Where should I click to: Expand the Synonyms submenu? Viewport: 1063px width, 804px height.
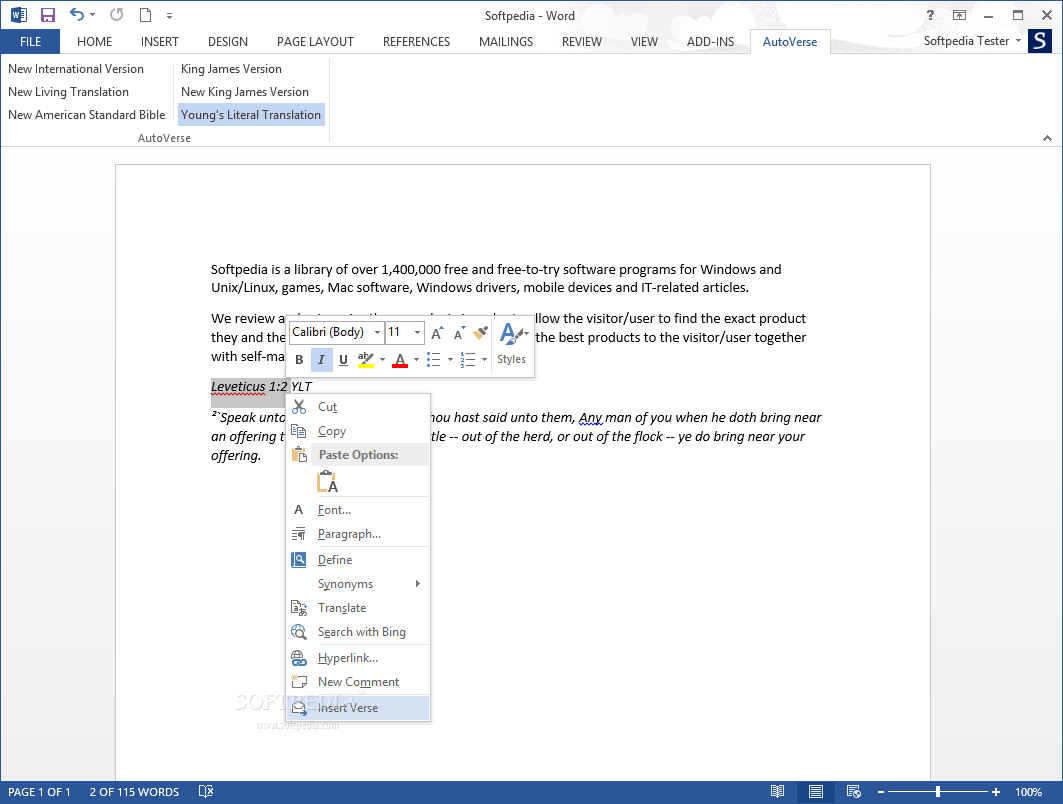(359, 584)
